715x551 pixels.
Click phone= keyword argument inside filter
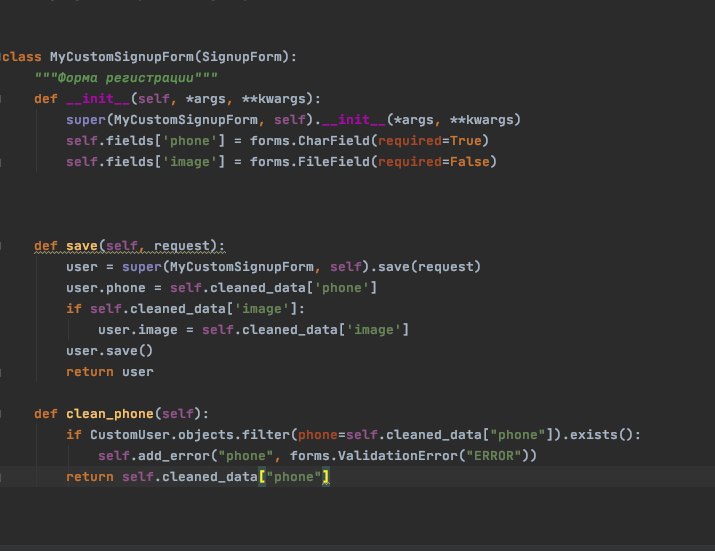coord(321,435)
